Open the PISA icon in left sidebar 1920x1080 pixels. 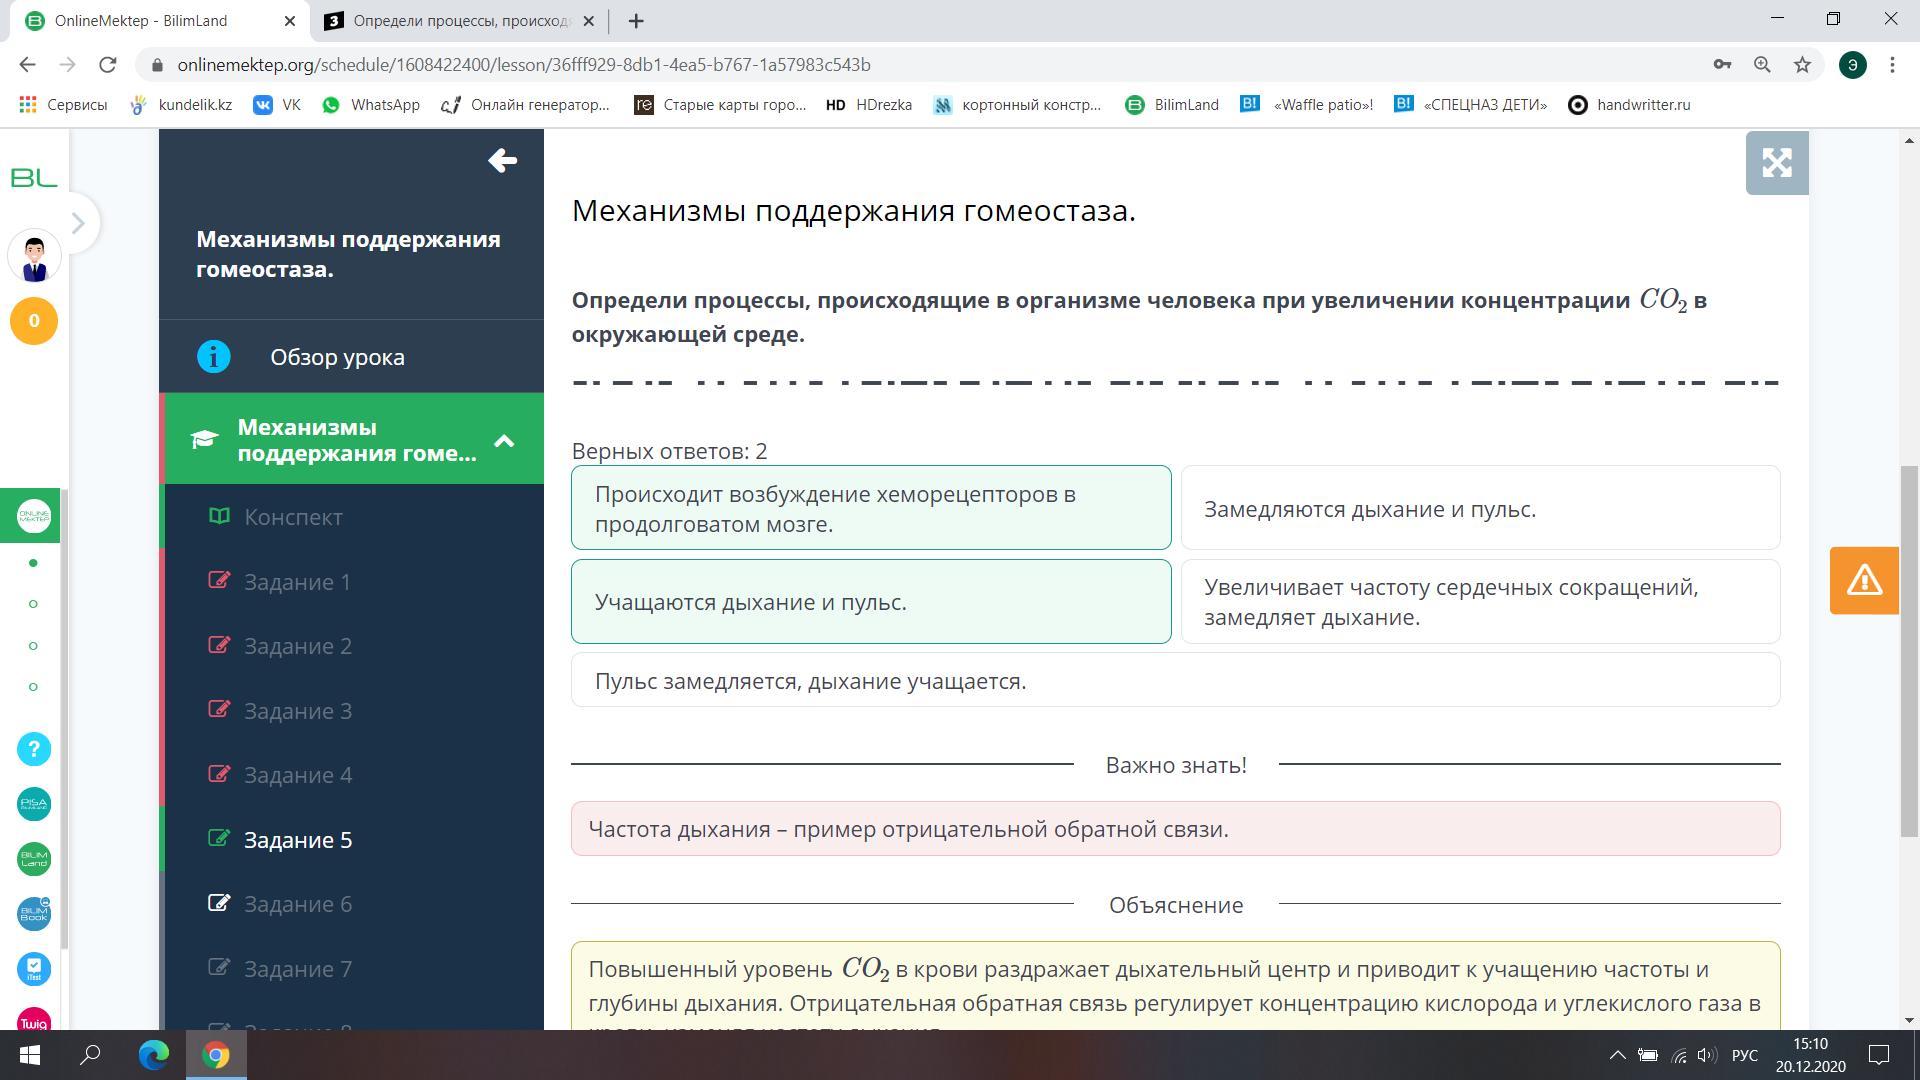34,804
